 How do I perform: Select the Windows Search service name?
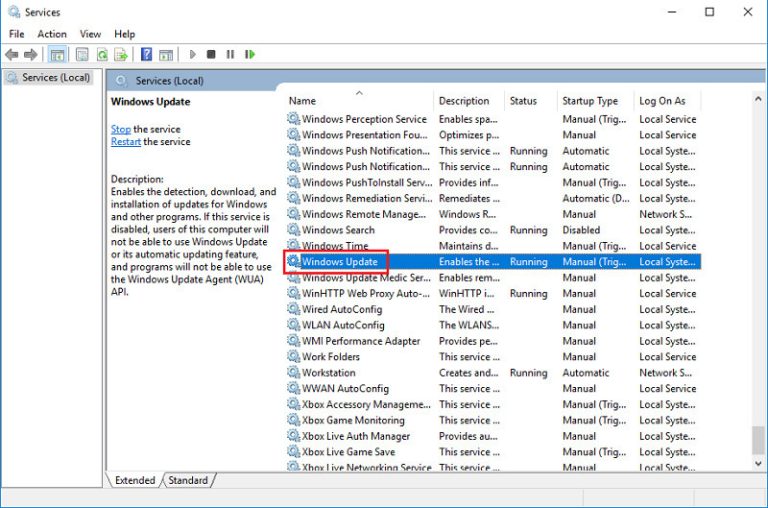coord(338,230)
